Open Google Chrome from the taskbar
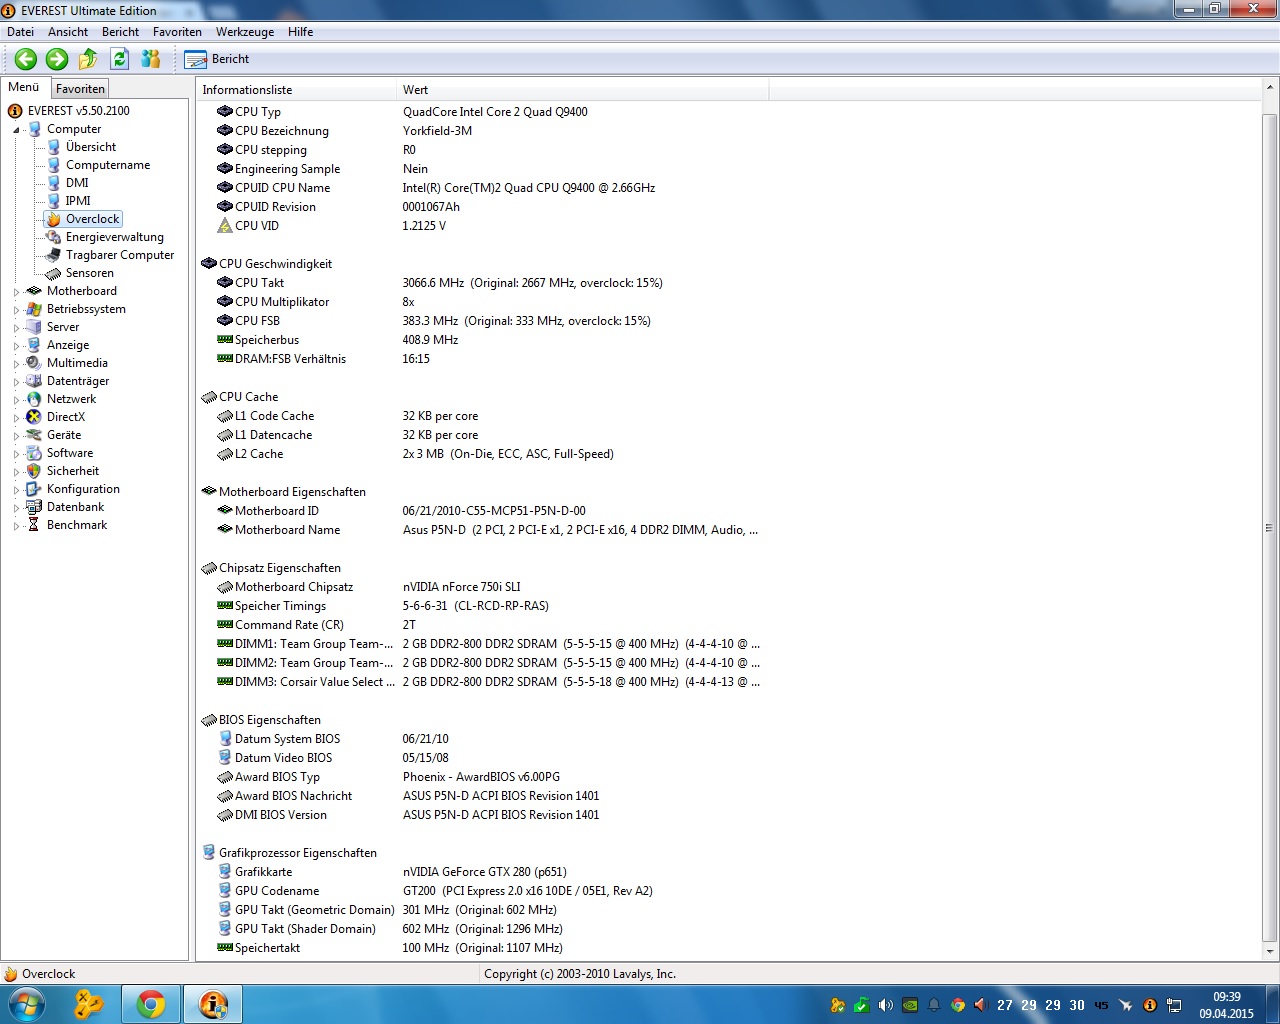This screenshot has width=1280, height=1024. (x=151, y=1004)
